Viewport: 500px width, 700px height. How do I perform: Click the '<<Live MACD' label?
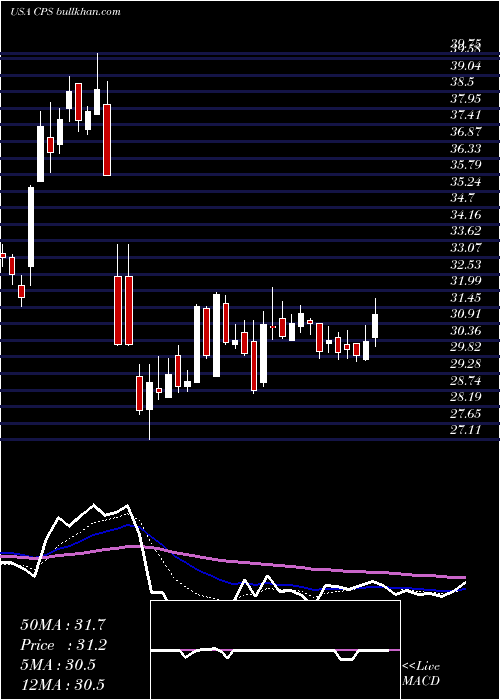[421, 673]
